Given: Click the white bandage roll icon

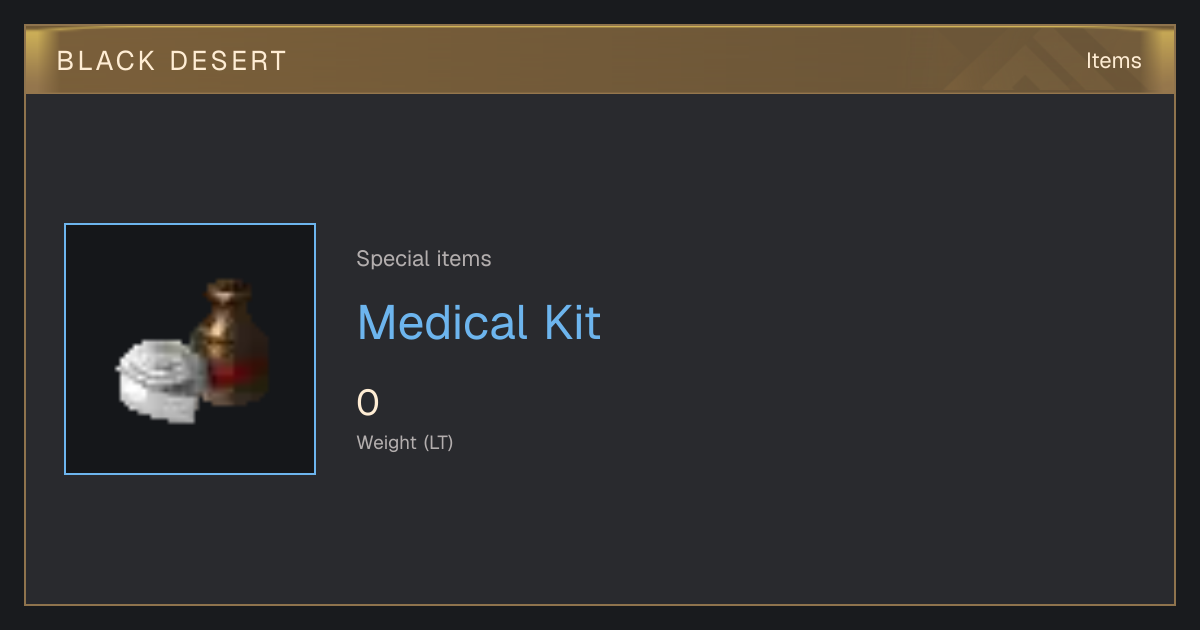Looking at the screenshot, I should pos(160,379).
